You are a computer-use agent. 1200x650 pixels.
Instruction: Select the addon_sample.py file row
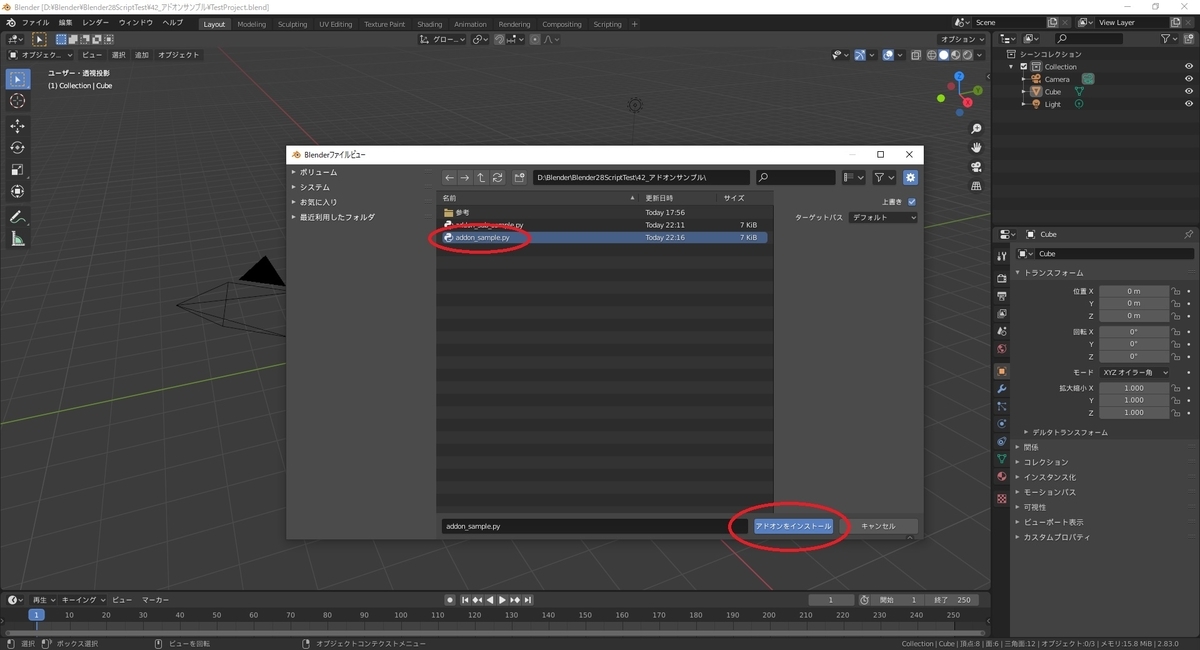tap(604, 238)
